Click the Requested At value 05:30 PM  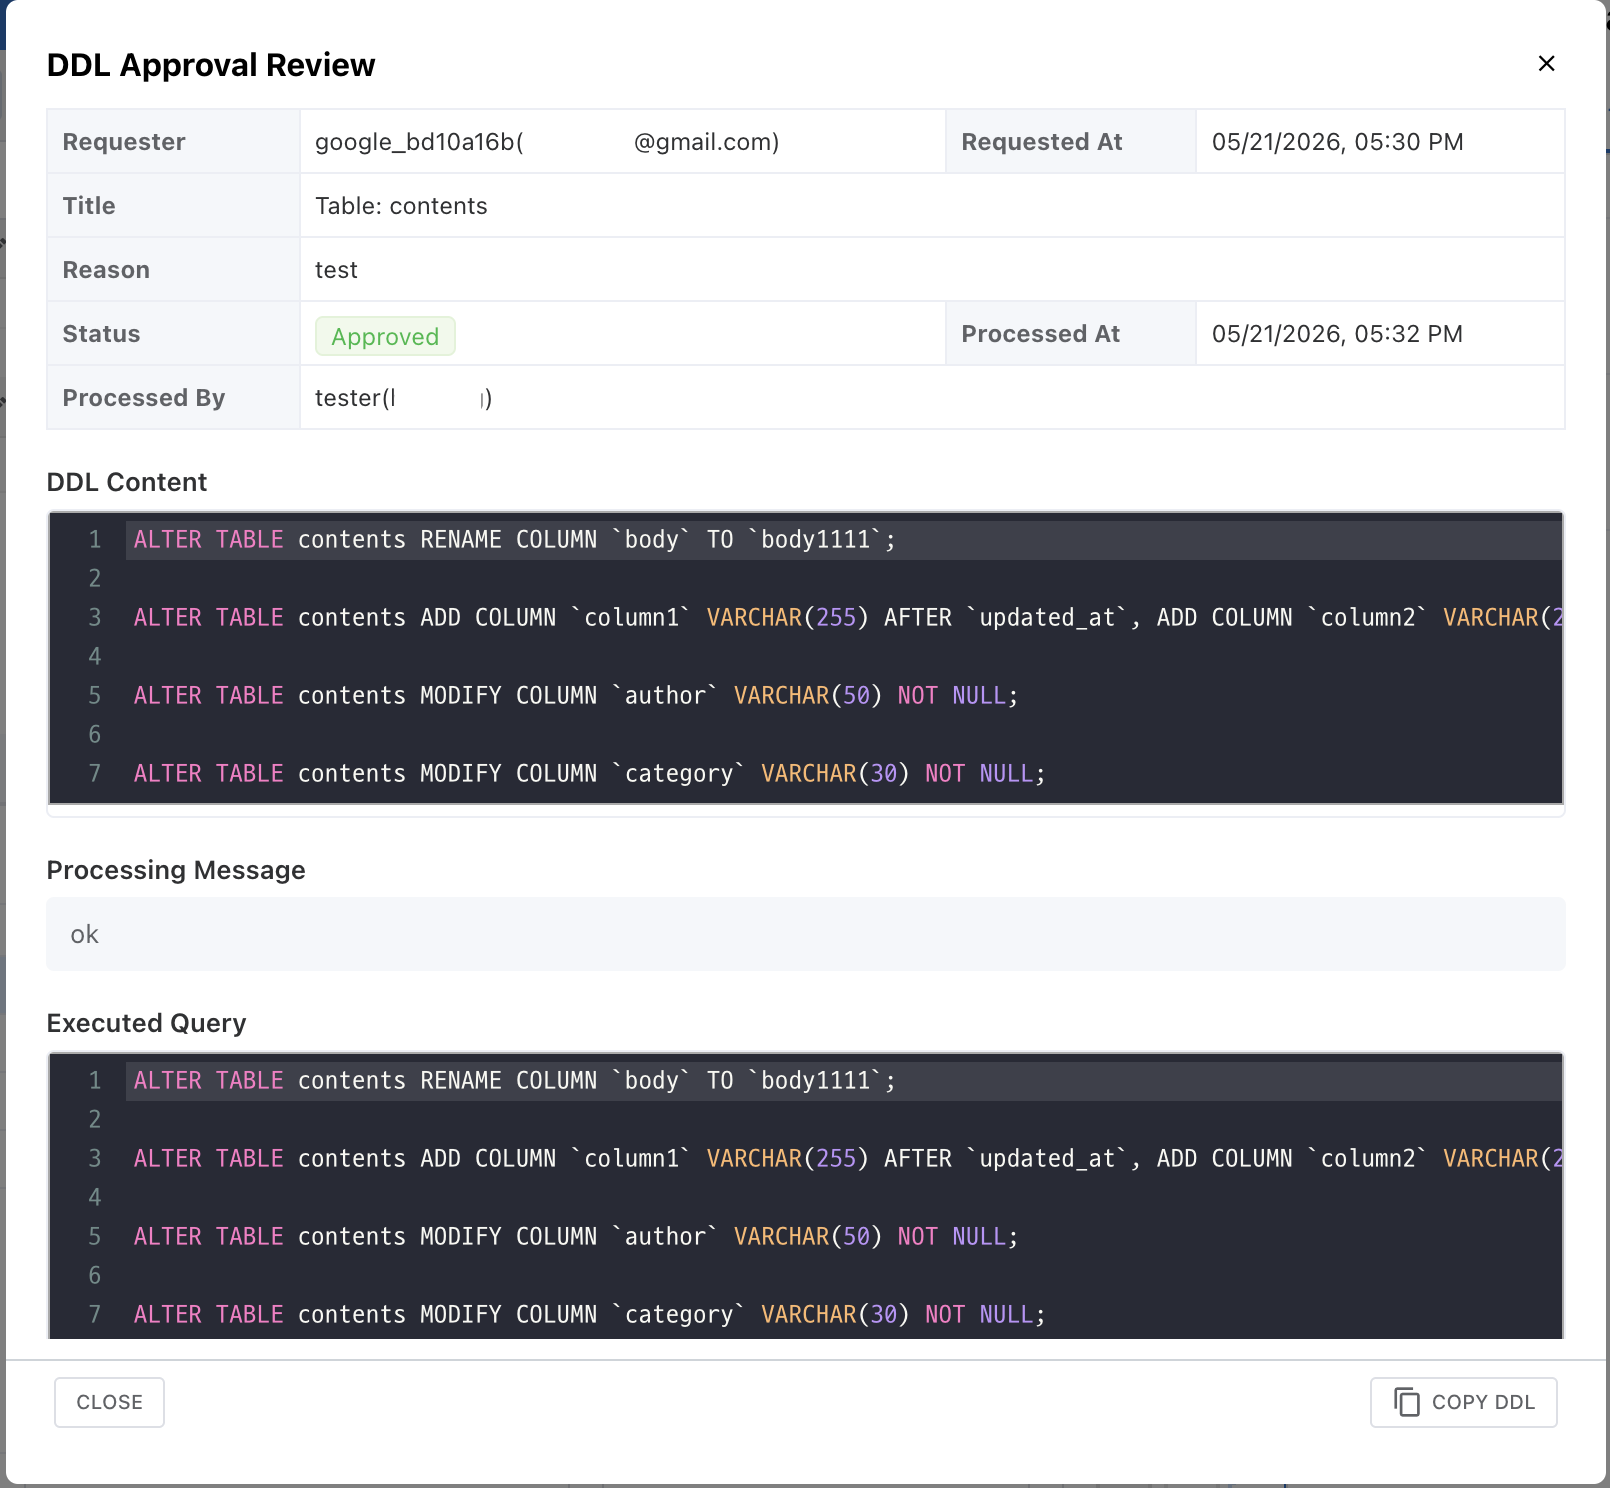pos(1337,142)
